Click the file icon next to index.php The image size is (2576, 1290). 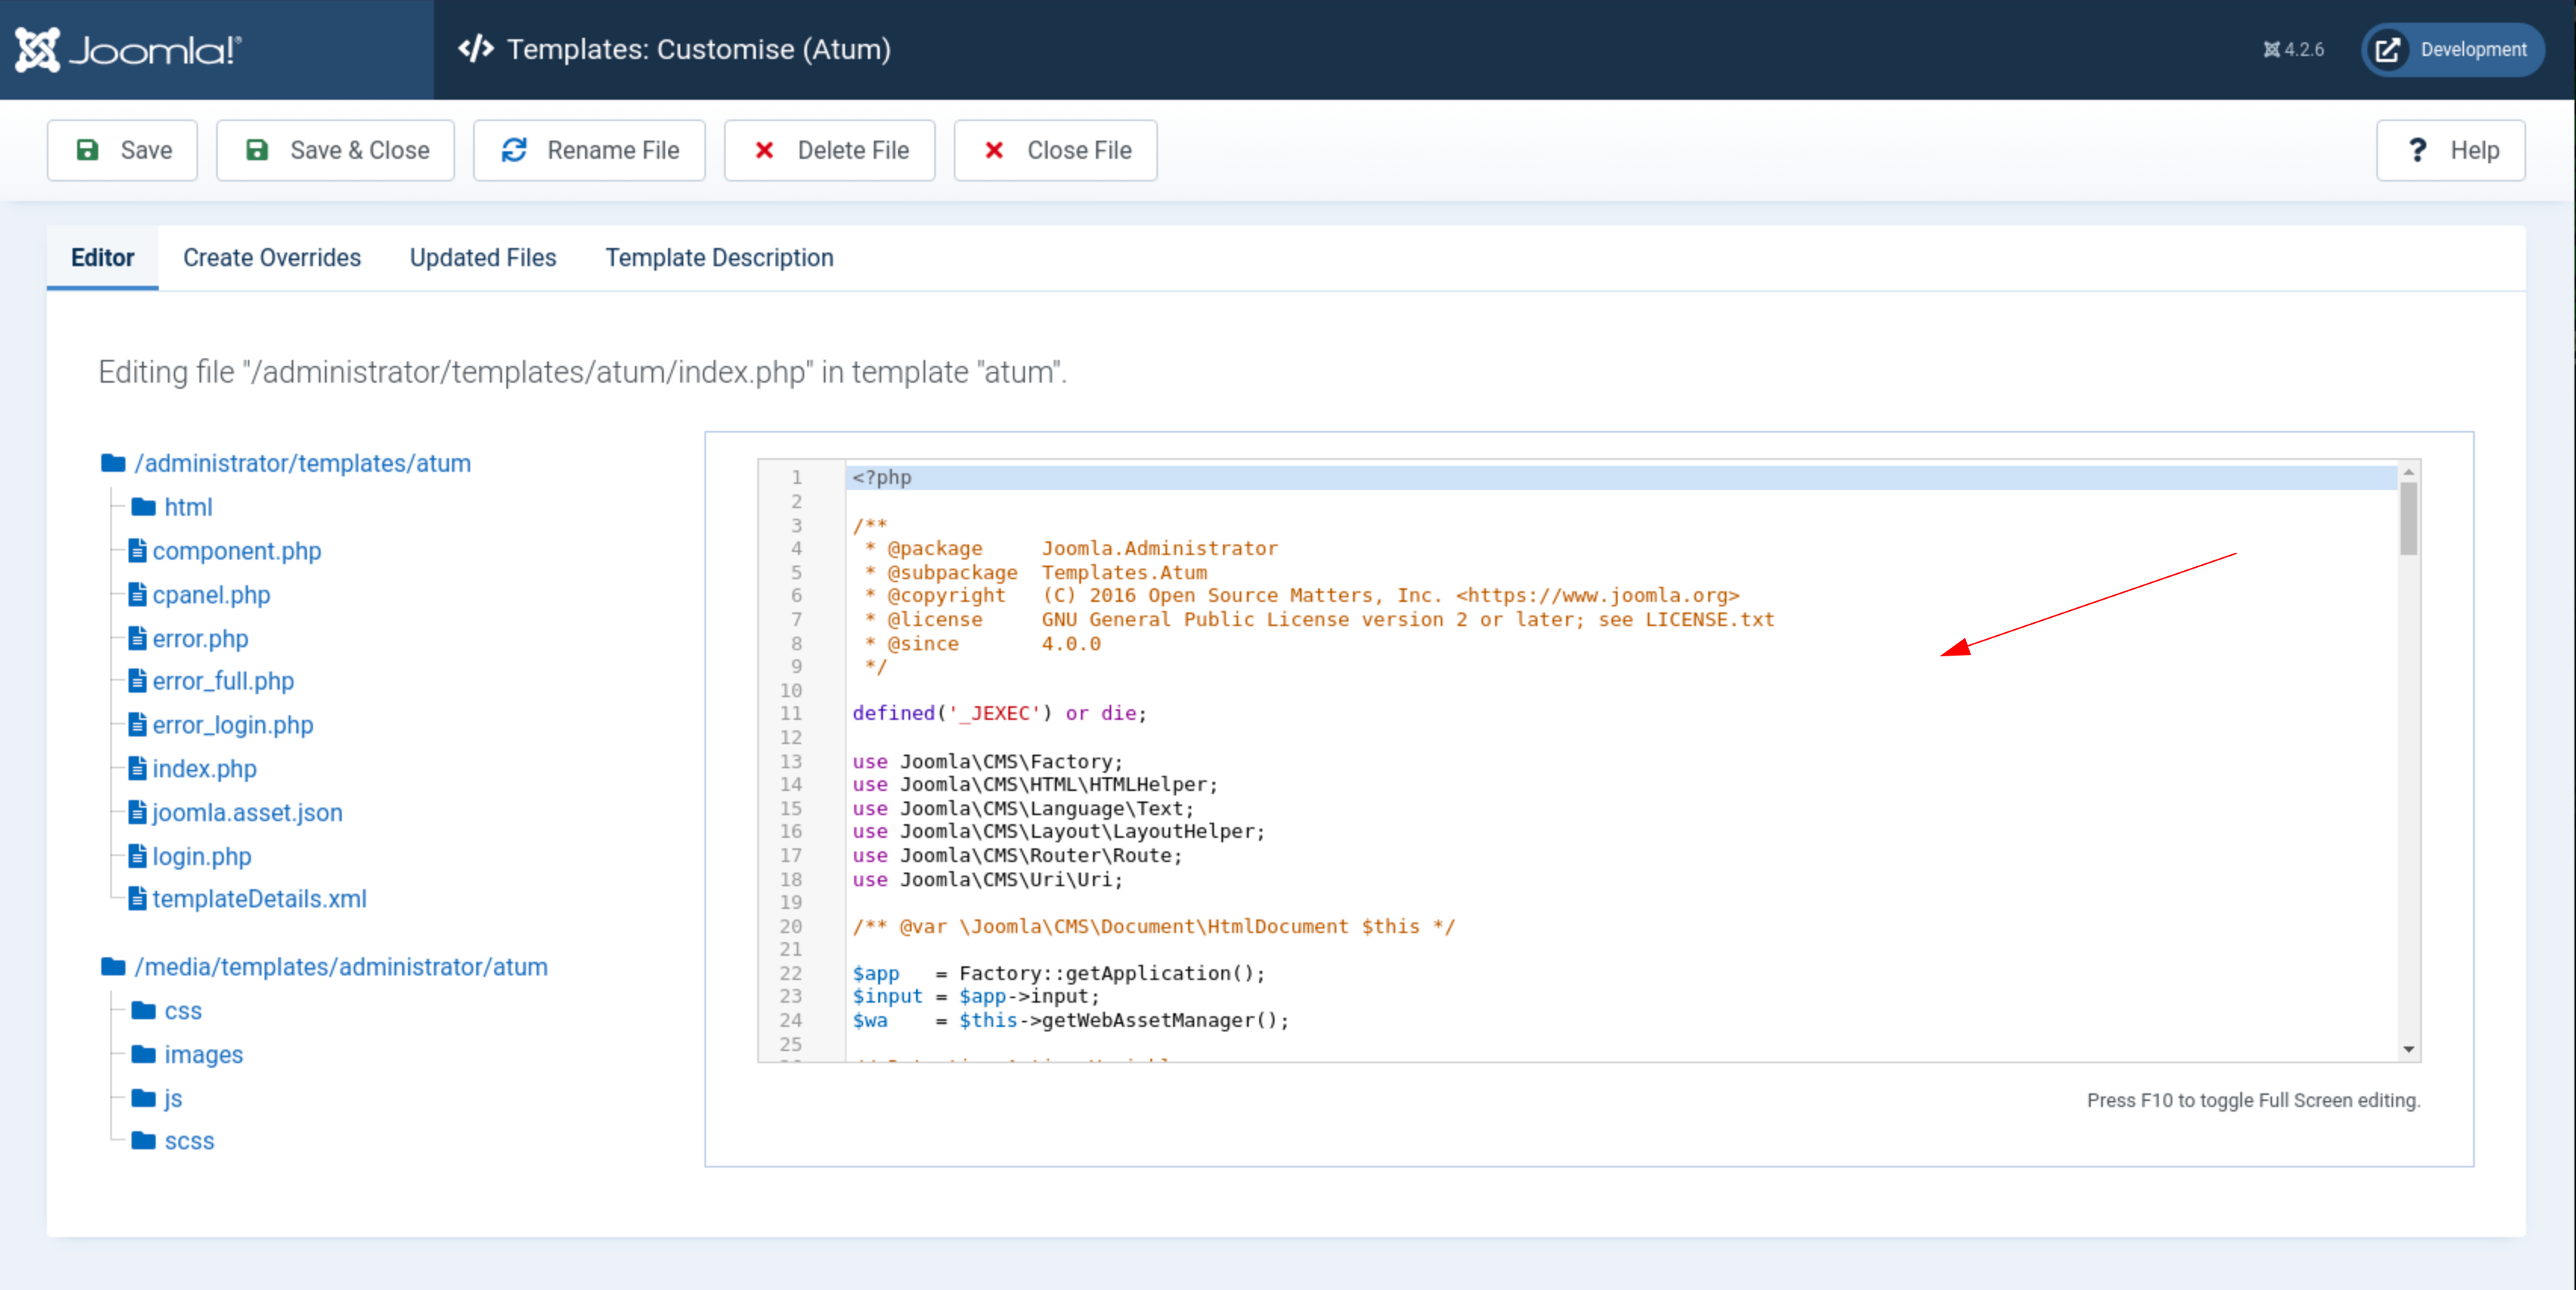(138, 768)
